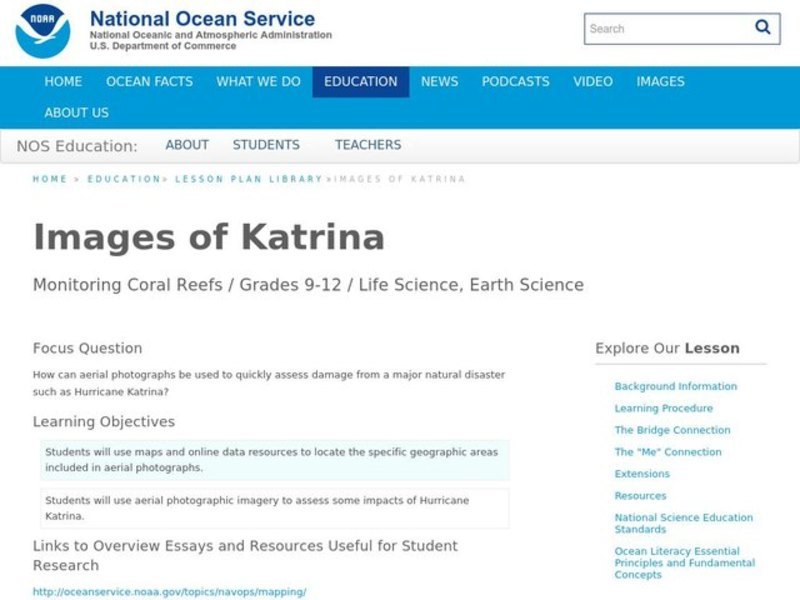Open the WHAT WE DO section
The height and width of the screenshot is (600, 800).
(x=257, y=82)
